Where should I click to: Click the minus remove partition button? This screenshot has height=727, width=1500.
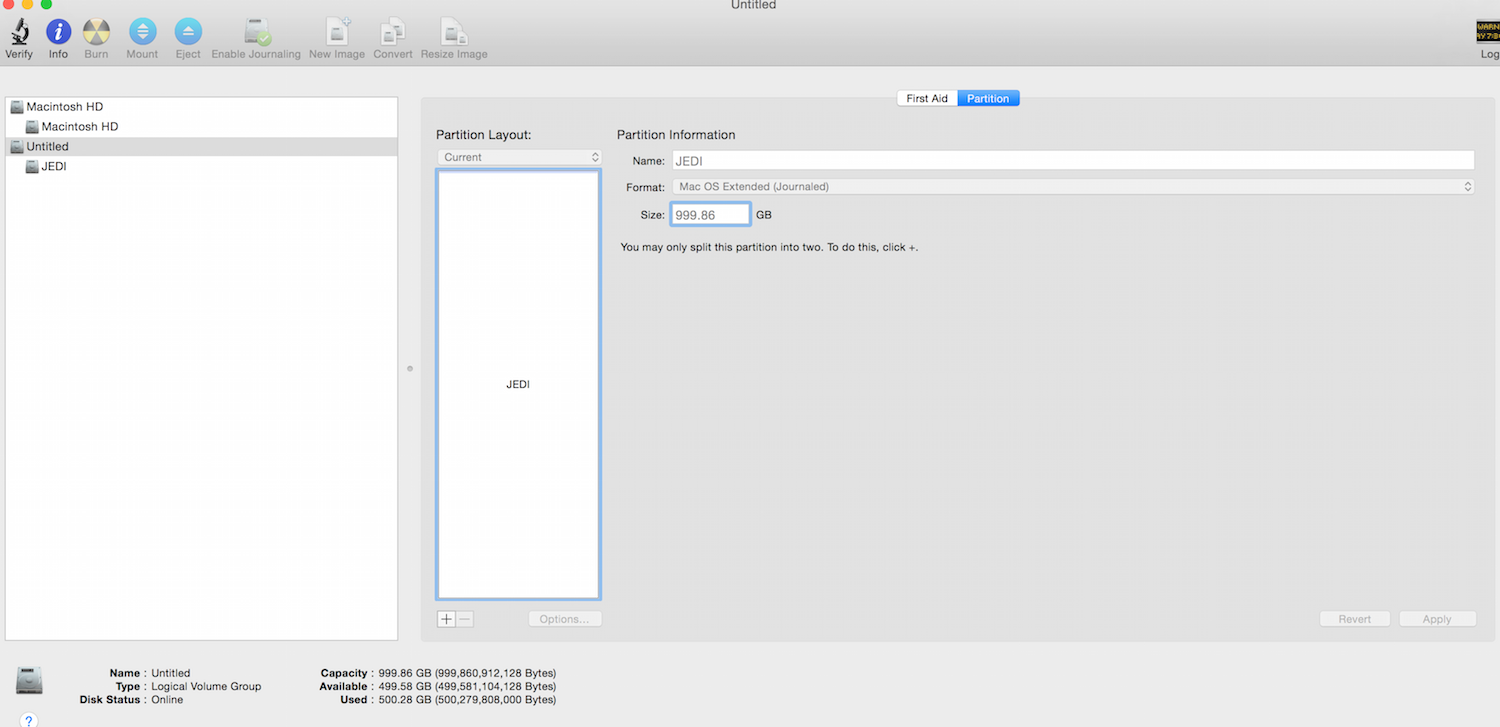click(x=465, y=619)
